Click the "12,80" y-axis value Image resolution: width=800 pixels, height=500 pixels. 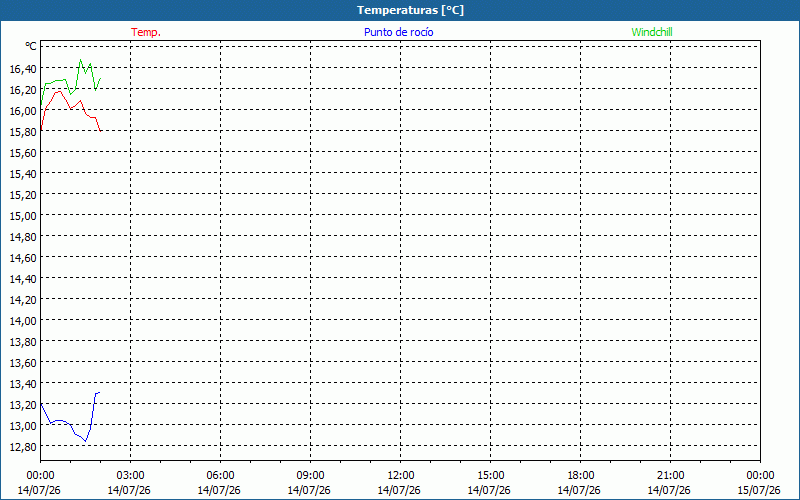23,447
